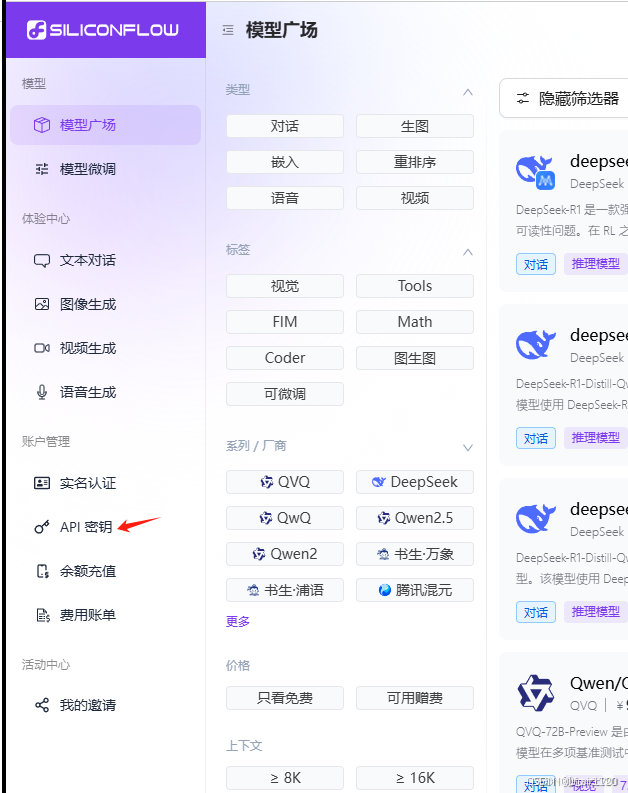
Task: Open the API 密钥 page
Action: 105,527
